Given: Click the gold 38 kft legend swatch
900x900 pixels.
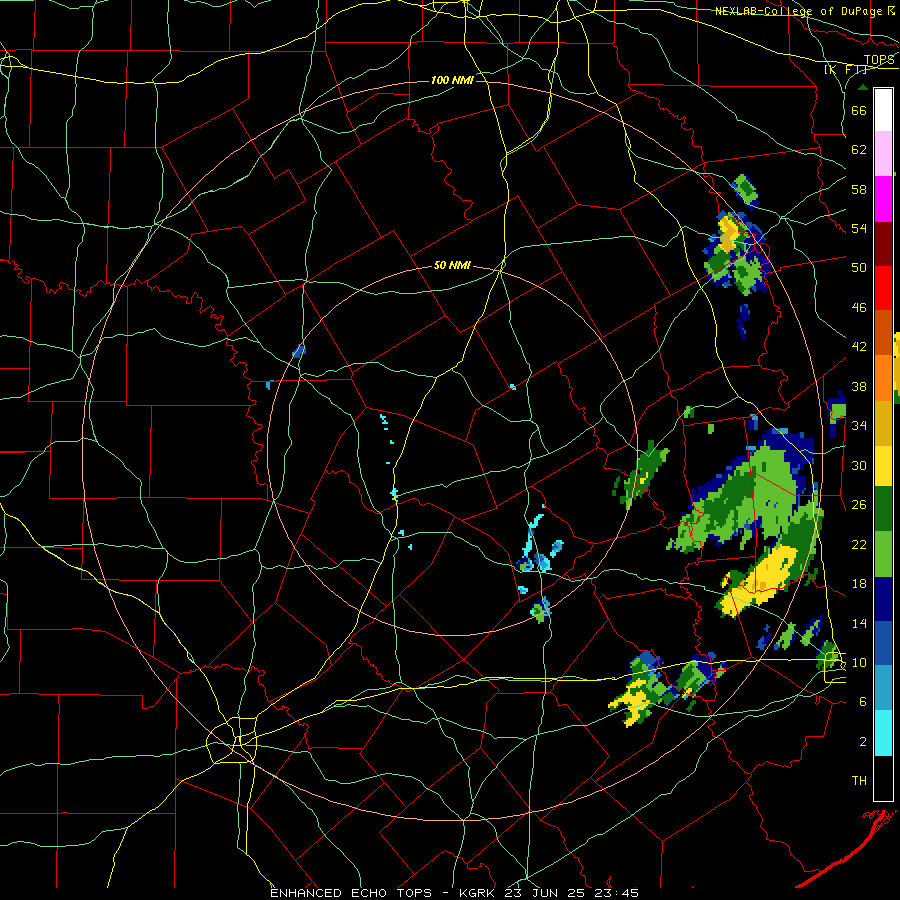Looking at the screenshot, I should point(883,423).
